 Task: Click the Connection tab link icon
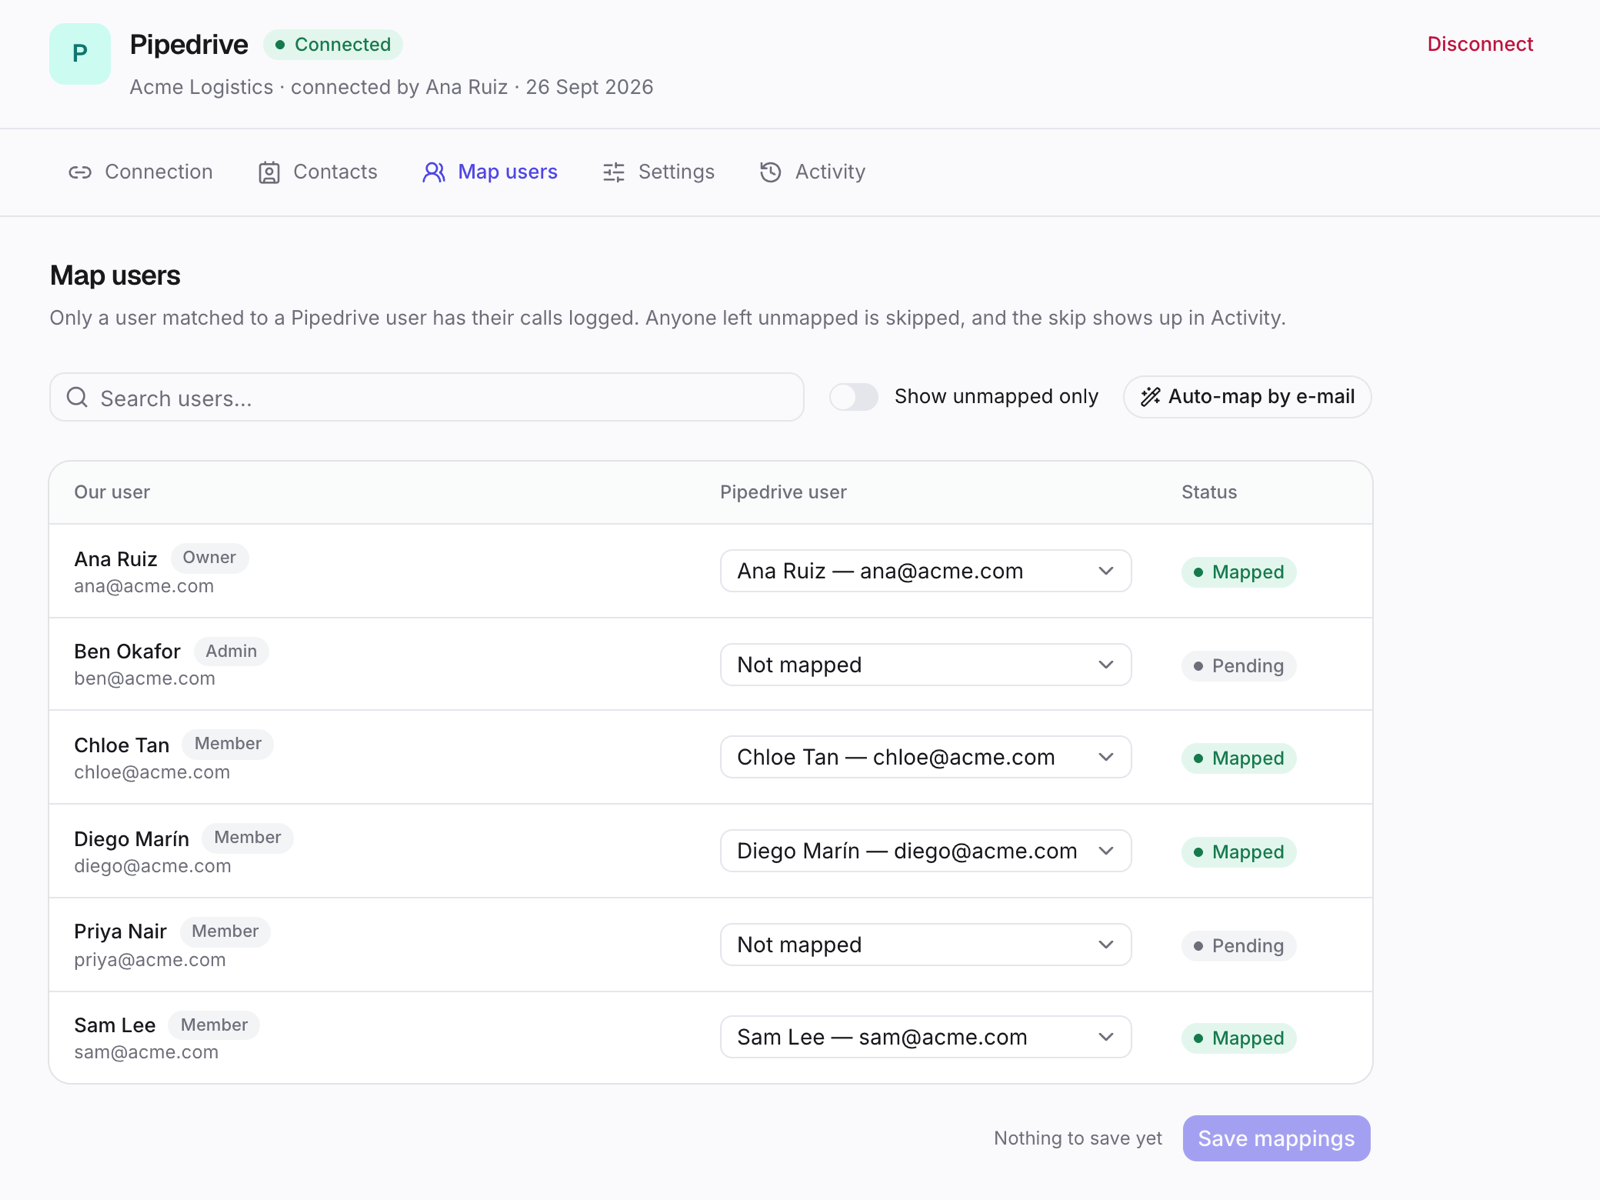tap(80, 172)
